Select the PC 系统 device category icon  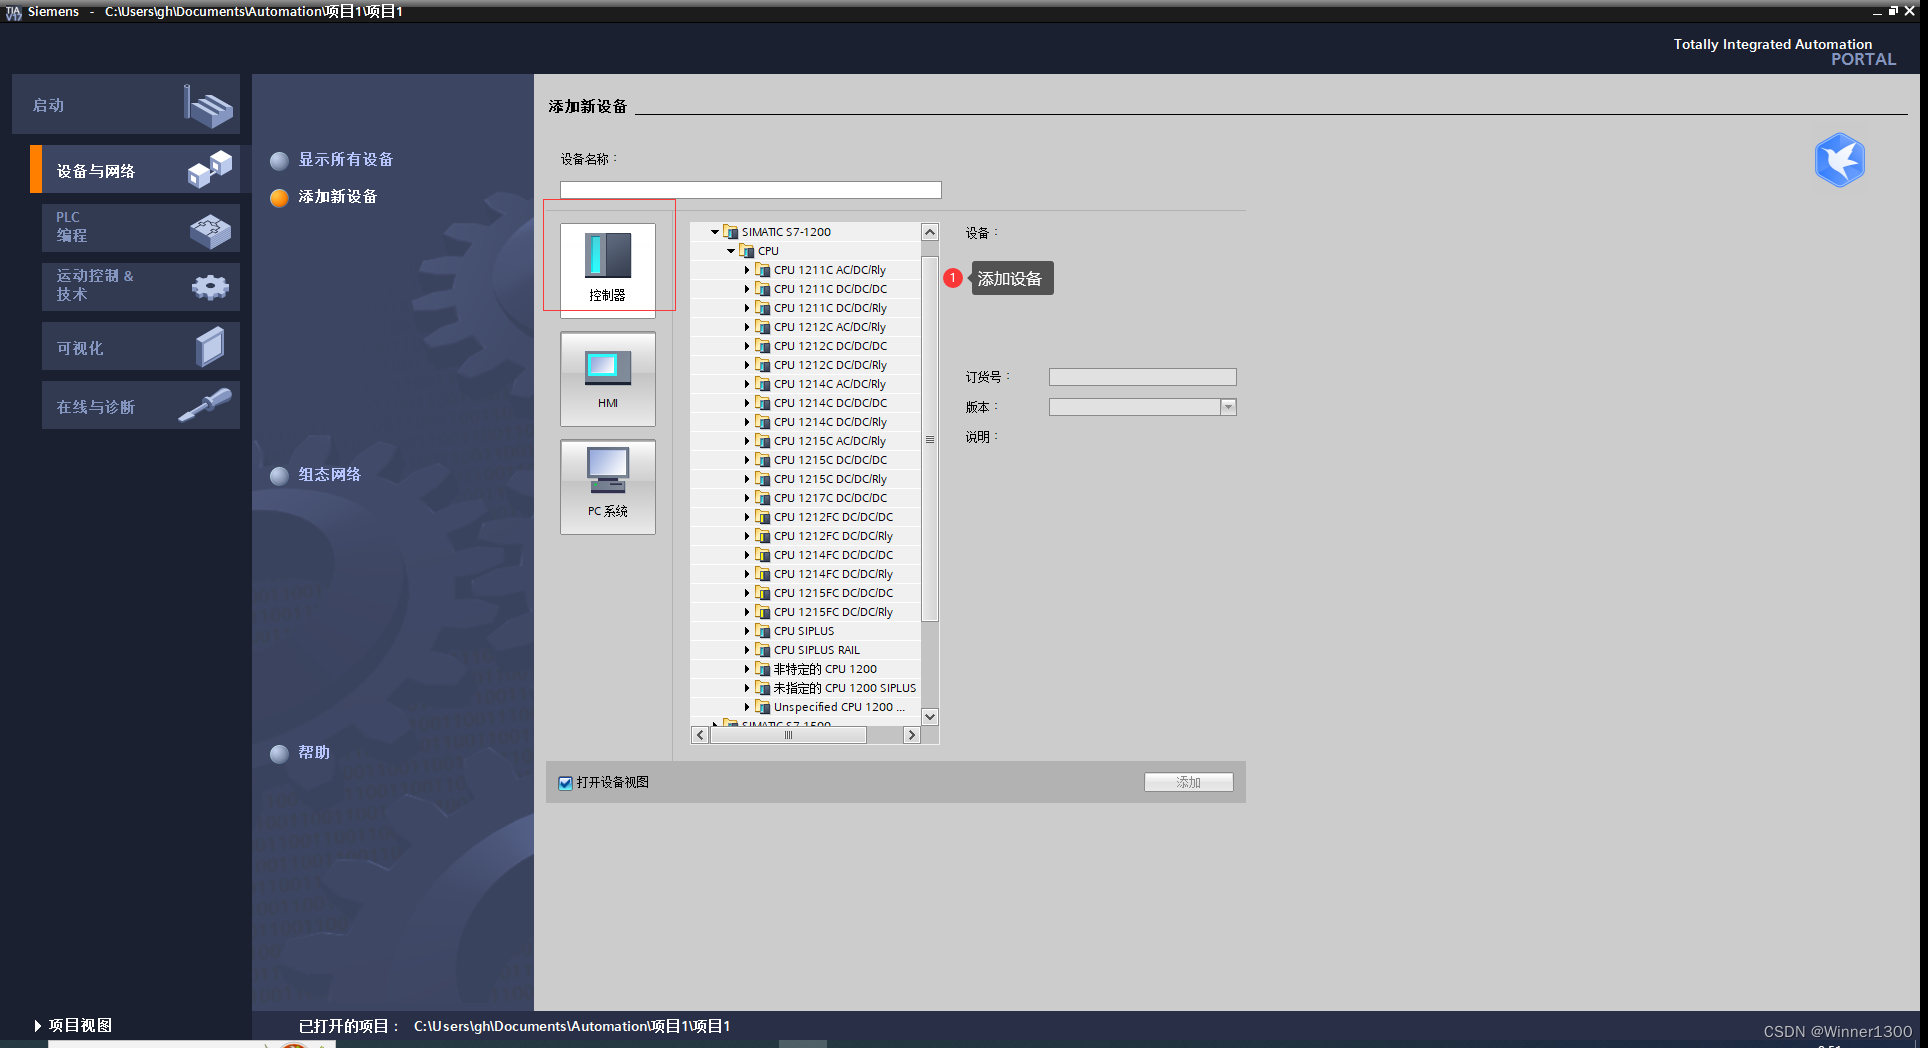(x=608, y=487)
